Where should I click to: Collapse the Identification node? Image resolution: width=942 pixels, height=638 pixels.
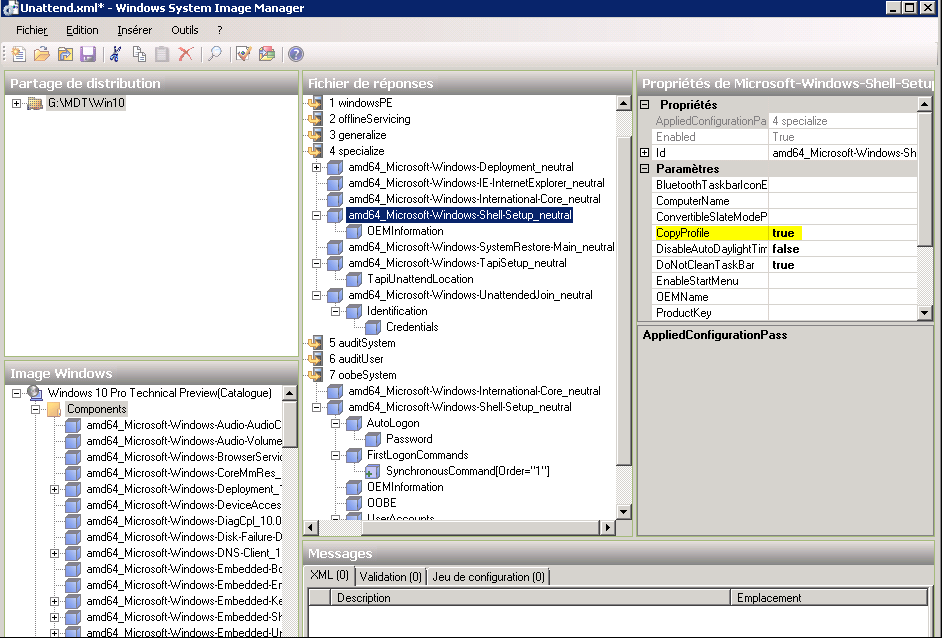pos(336,311)
